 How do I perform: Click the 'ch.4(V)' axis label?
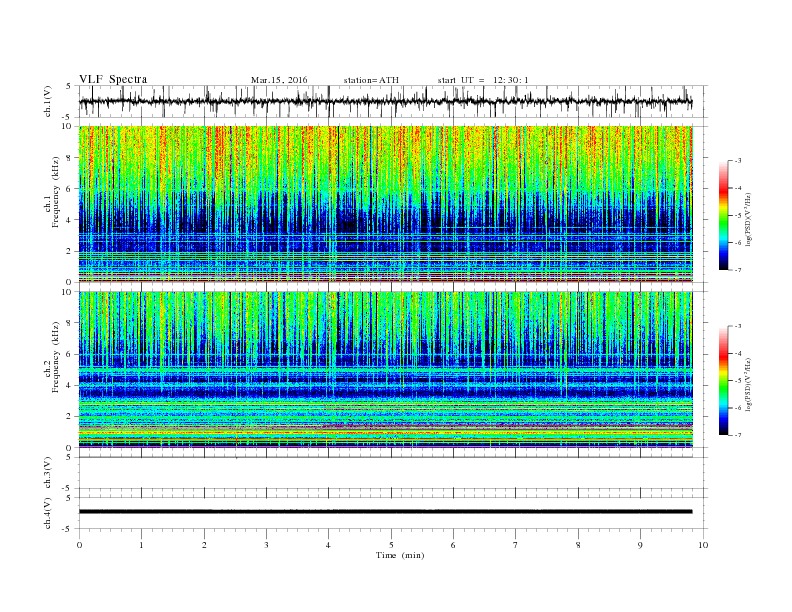(48, 513)
